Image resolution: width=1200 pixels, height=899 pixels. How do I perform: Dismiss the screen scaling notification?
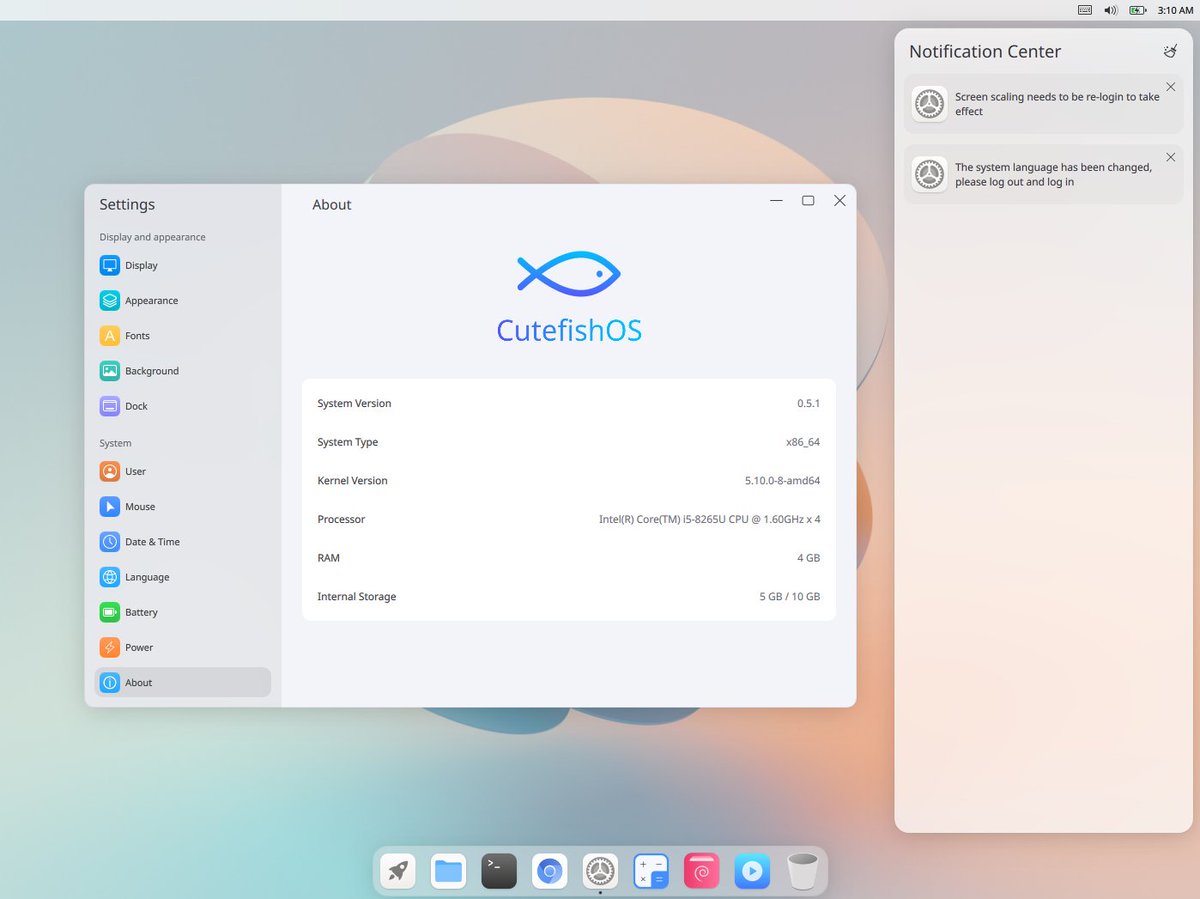pyautogui.click(x=1171, y=87)
